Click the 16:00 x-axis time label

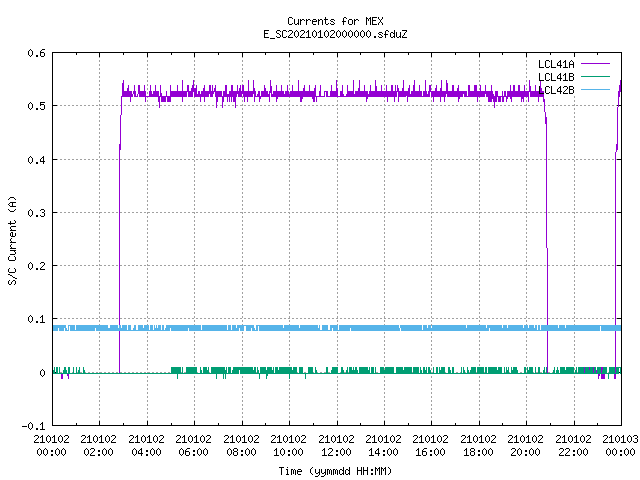click(x=430, y=452)
